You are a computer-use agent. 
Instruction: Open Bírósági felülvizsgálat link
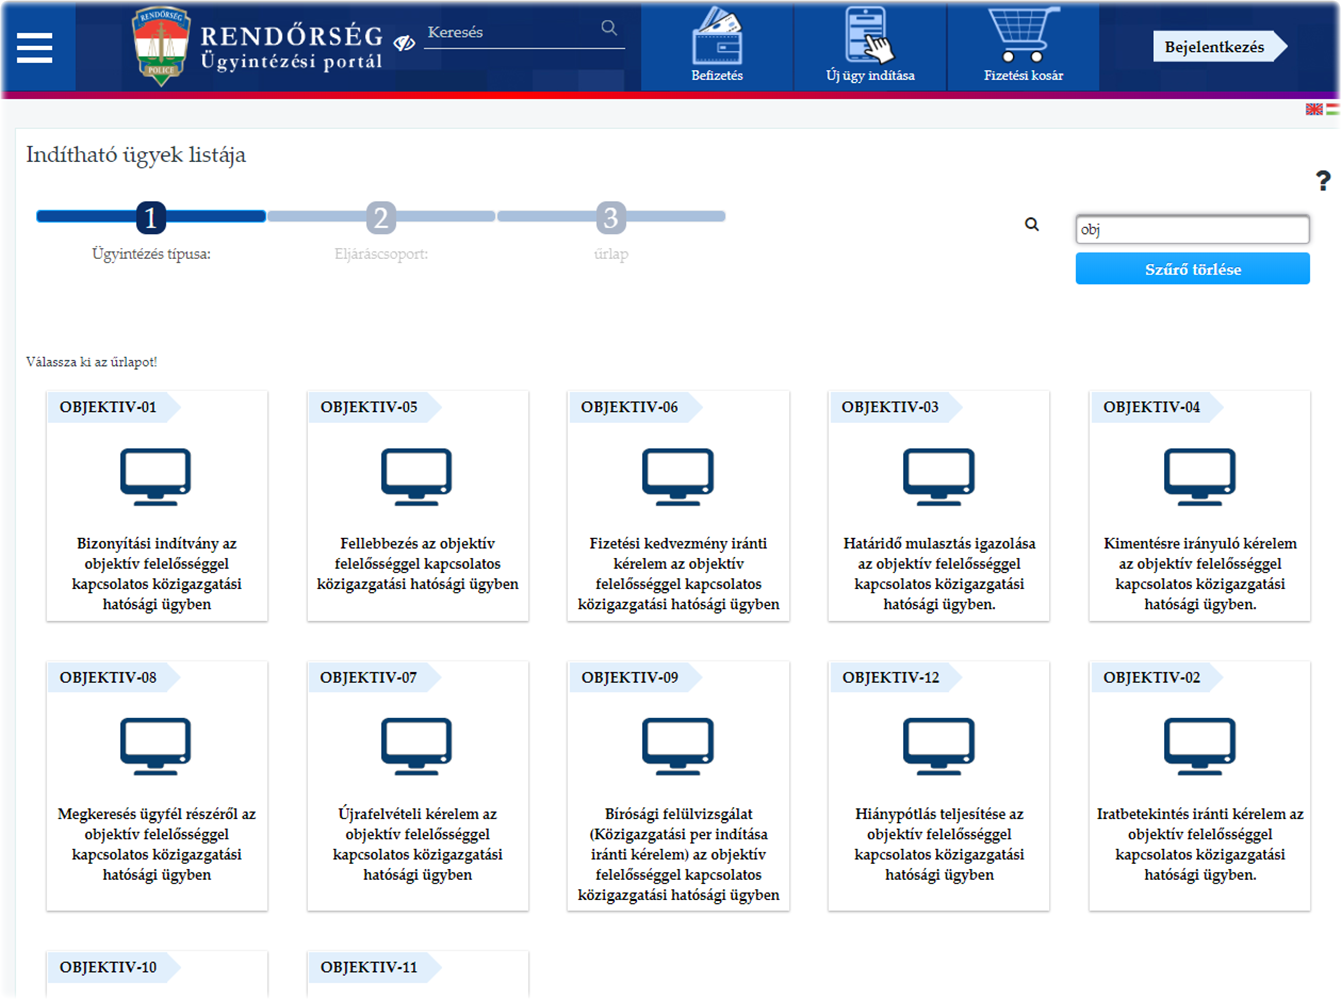[678, 854]
